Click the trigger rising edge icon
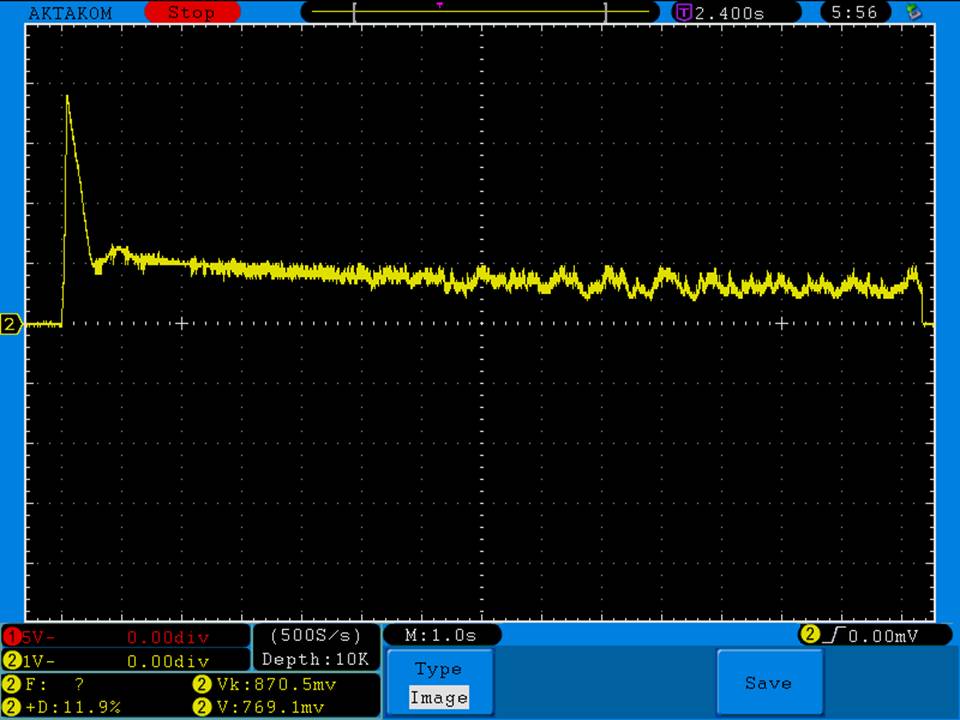The width and height of the screenshot is (960, 720). pyautogui.click(x=836, y=635)
